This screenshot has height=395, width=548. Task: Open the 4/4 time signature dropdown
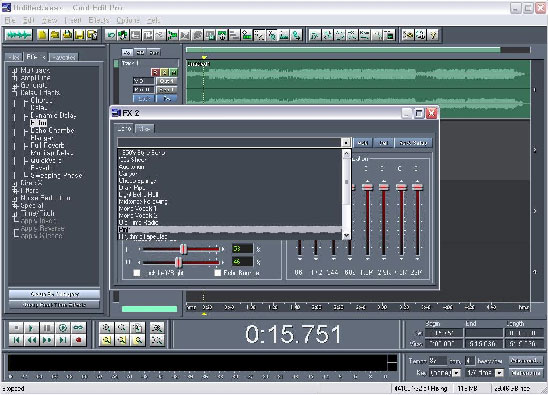[x=499, y=373]
